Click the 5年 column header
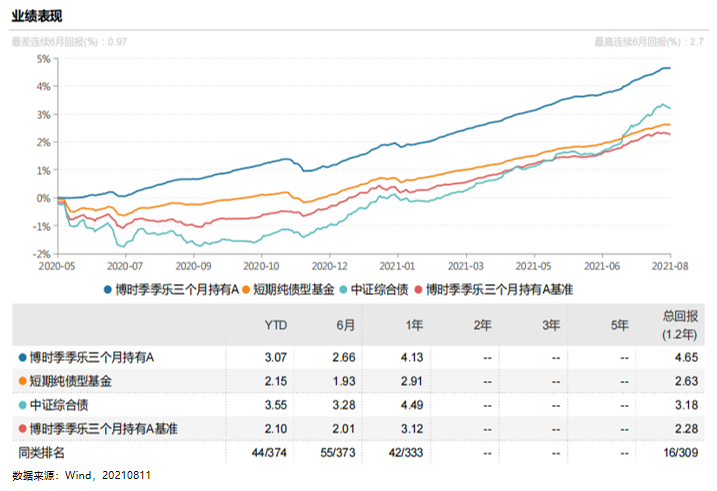Image resolution: width=717 pixels, height=491 pixels. pyautogui.click(x=619, y=324)
